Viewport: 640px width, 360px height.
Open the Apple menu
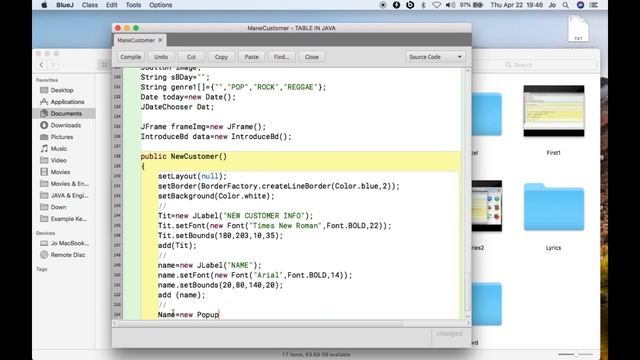pos(44,5)
